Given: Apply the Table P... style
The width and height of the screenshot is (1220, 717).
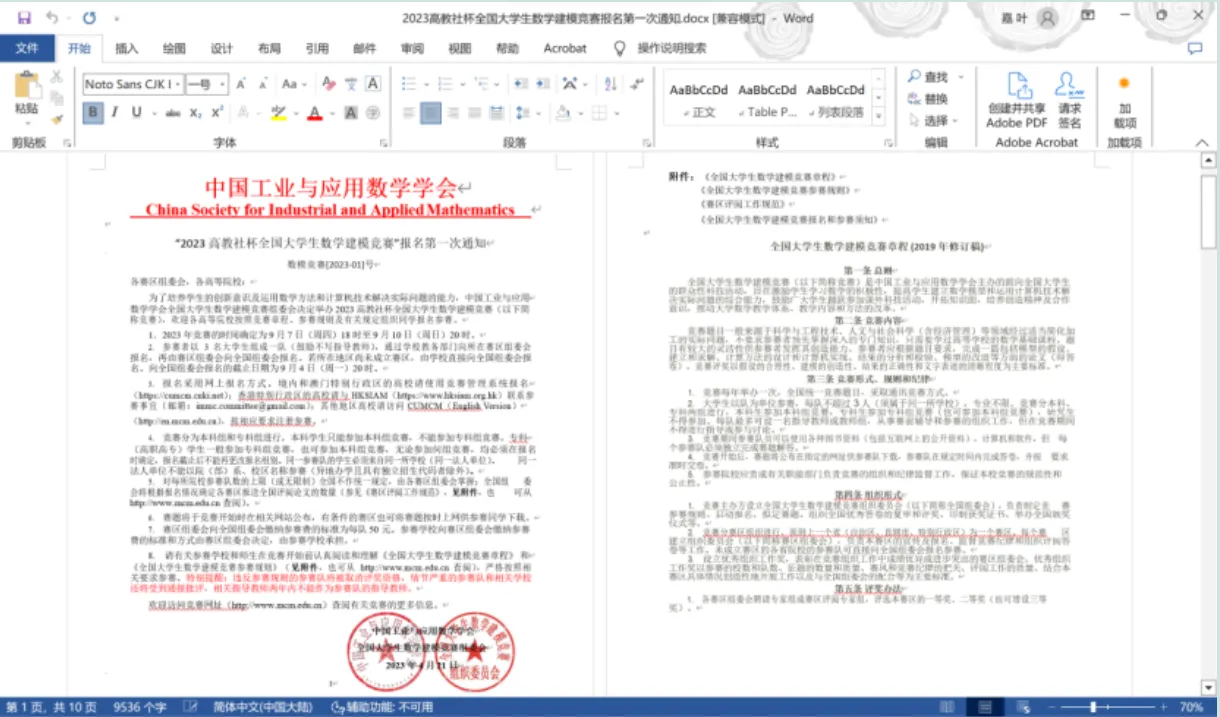Looking at the screenshot, I should 767,99.
